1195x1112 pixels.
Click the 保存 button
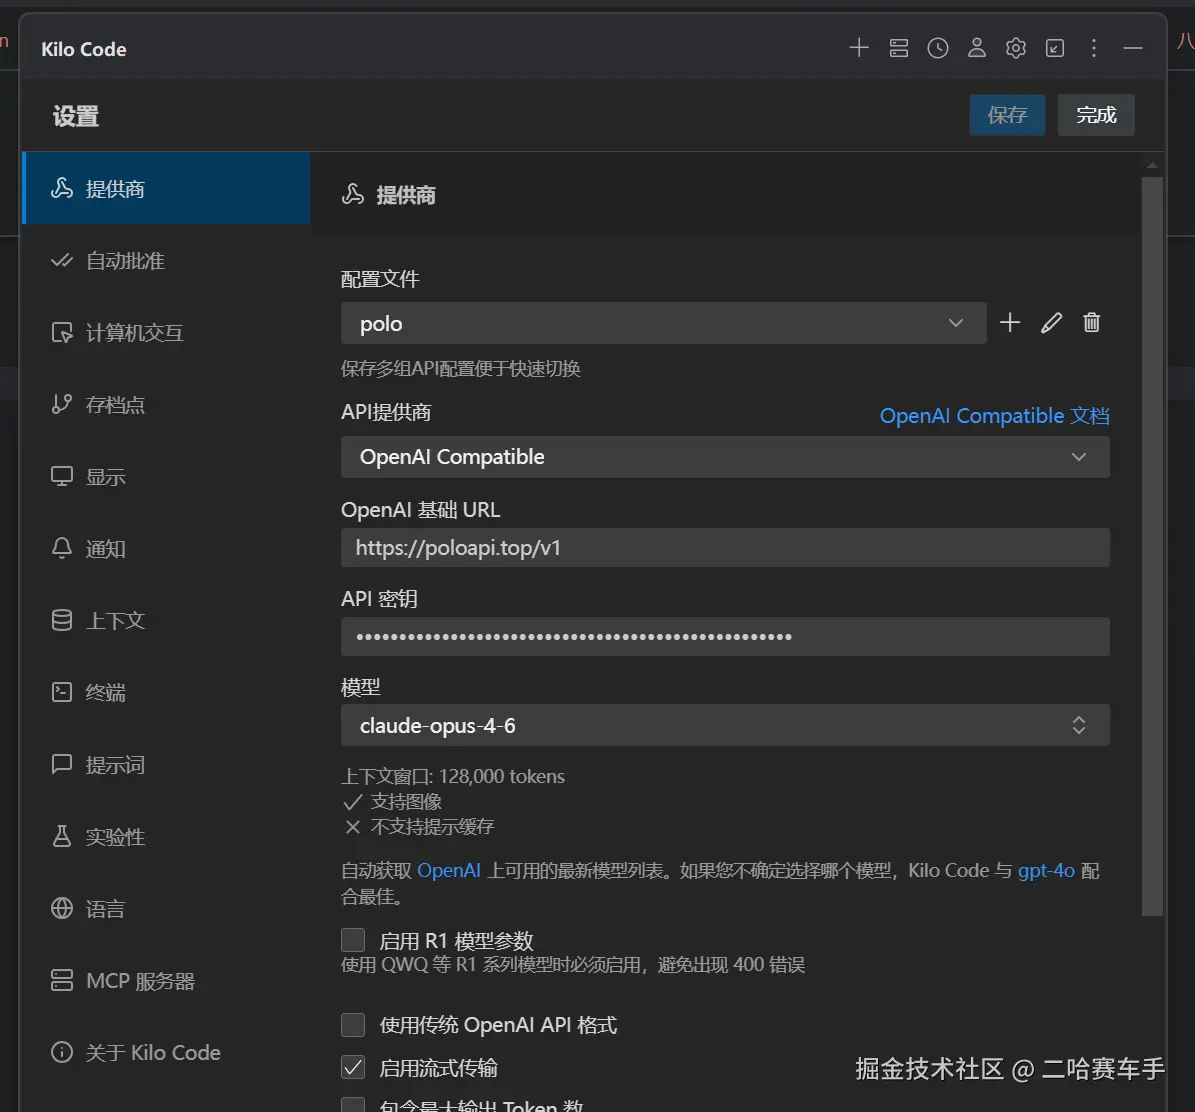1007,115
